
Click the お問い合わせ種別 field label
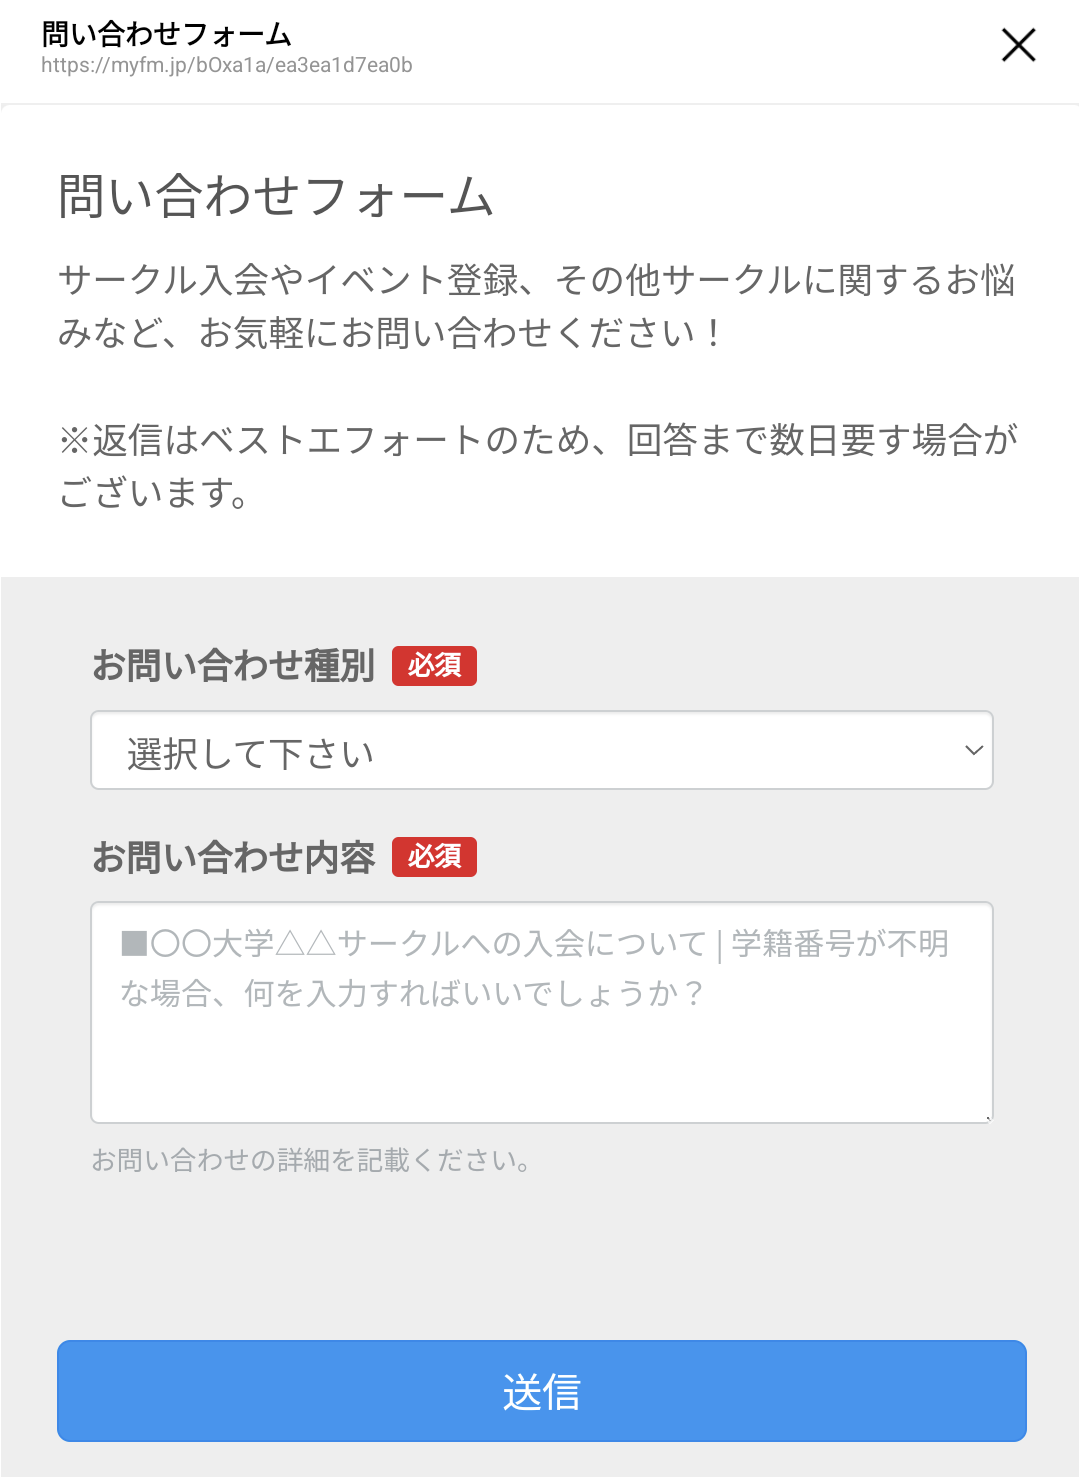point(233,665)
